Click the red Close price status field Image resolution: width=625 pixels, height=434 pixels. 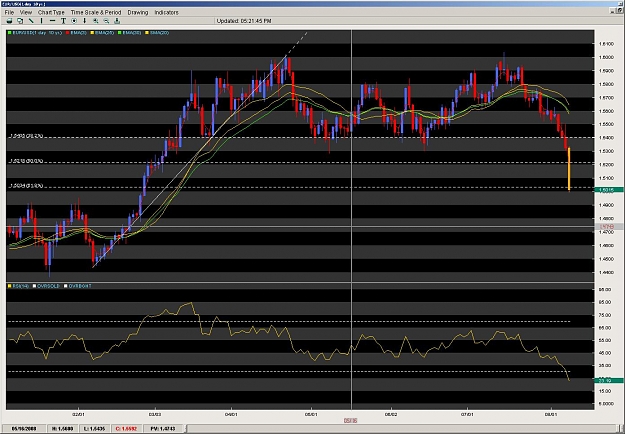click(x=126, y=428)
